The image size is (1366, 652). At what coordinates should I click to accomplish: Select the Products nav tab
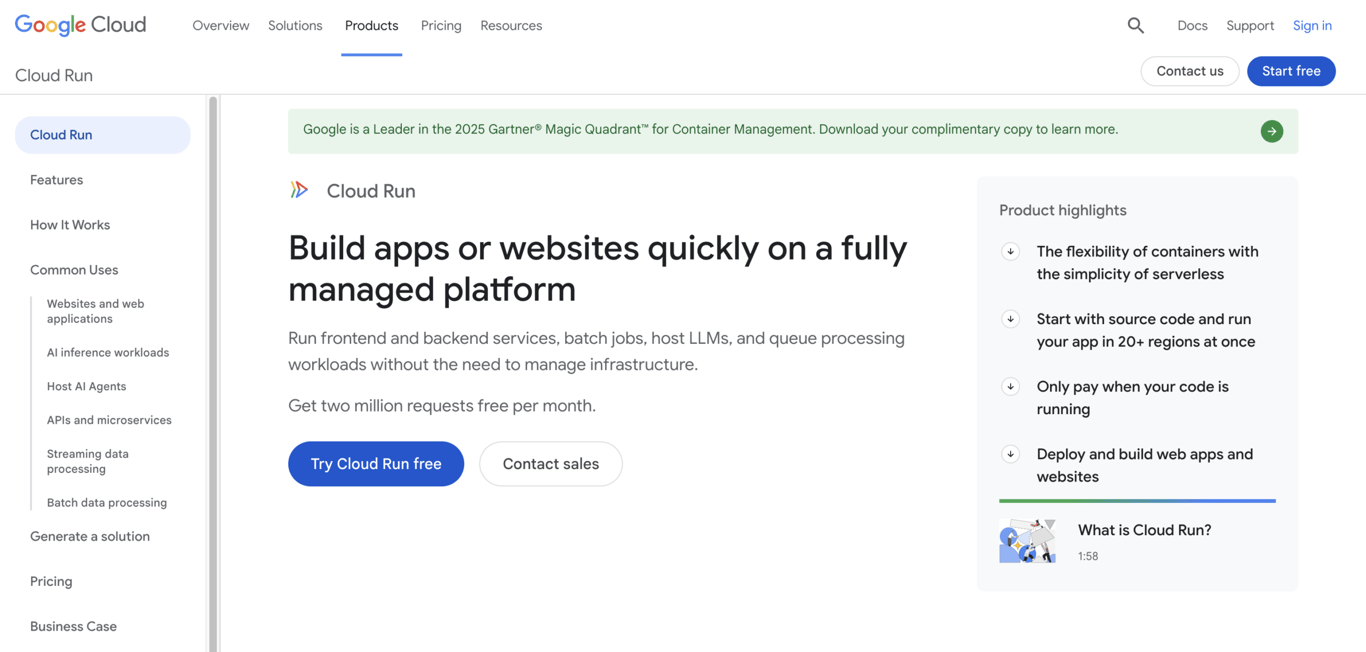click(371, 26)
